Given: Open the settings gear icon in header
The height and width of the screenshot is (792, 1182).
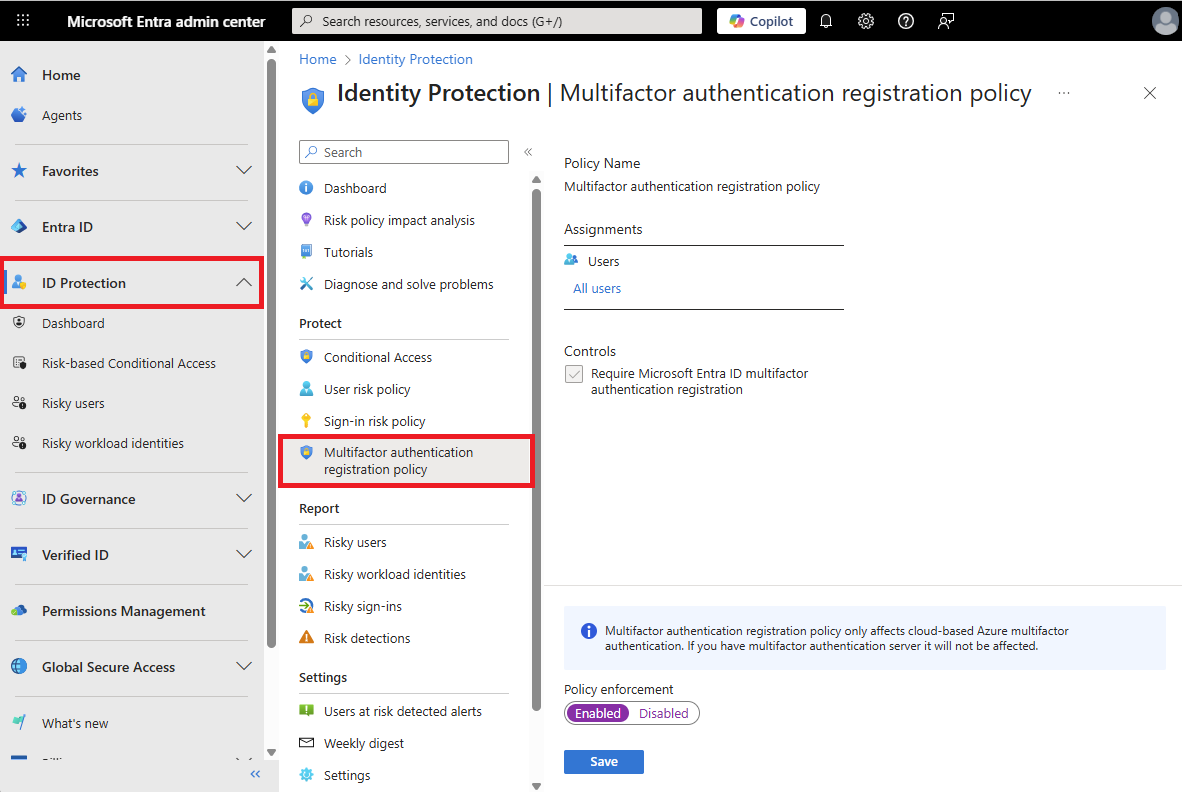Looking at the screenshot, I should click(866, 21).
